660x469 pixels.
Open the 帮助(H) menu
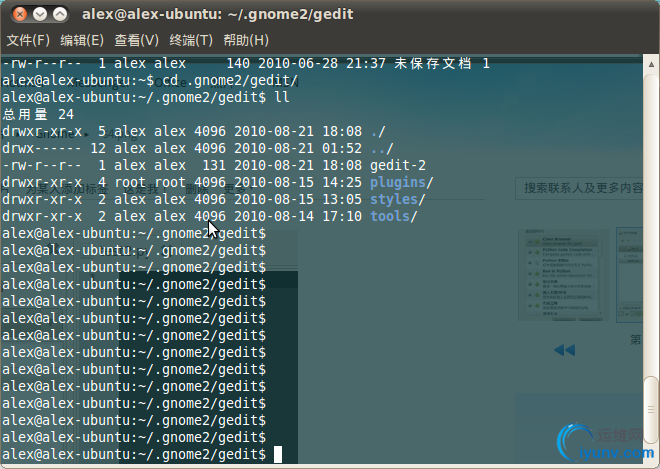(246, 40)
